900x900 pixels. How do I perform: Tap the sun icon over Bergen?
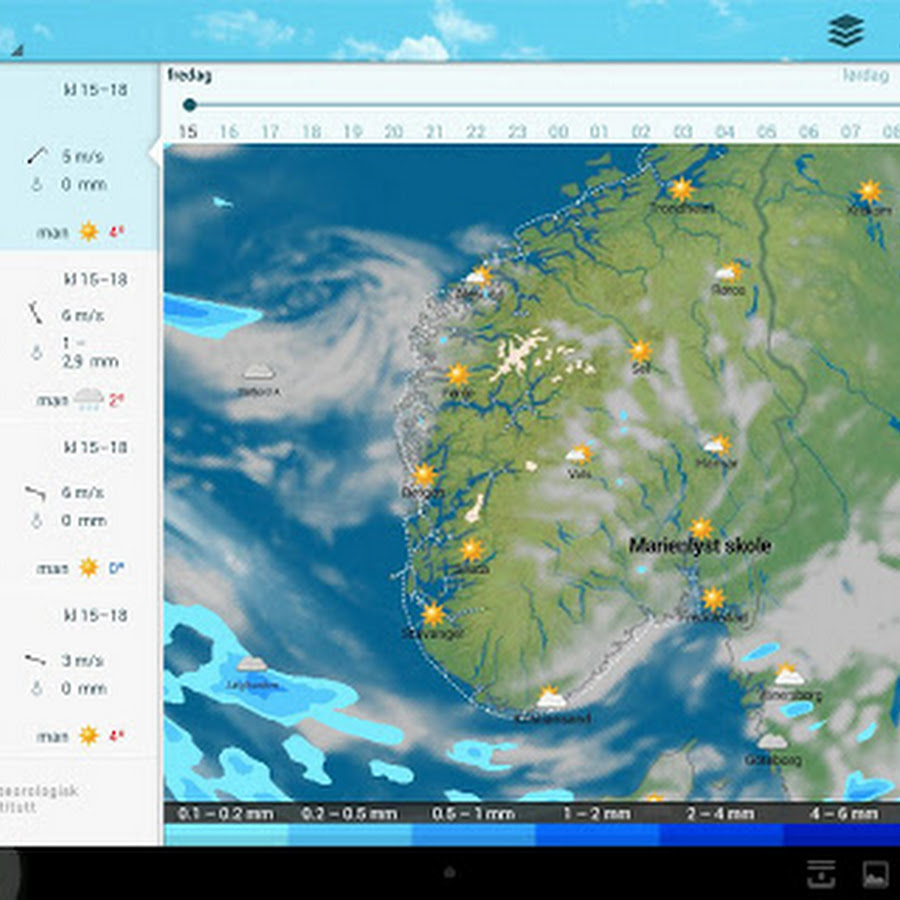[424, 475]
